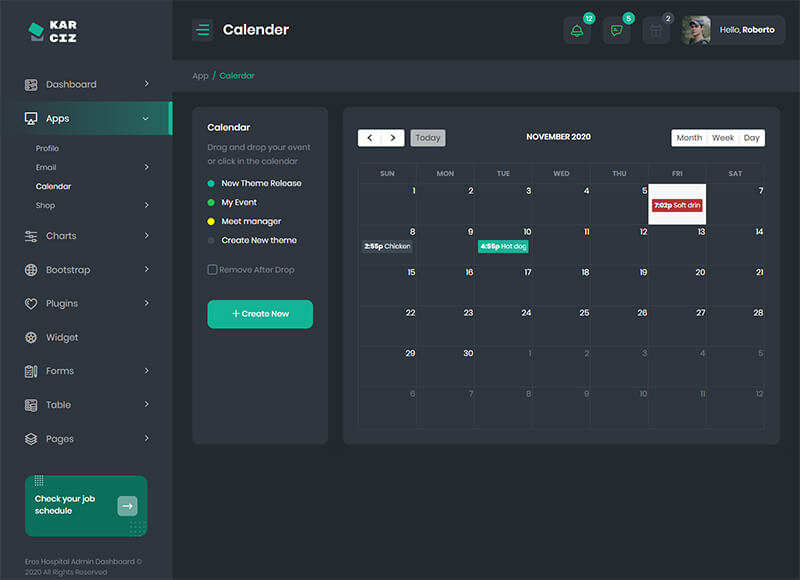Go to next month arrow
Screen dimensions: 800x580
coord(393,138)
